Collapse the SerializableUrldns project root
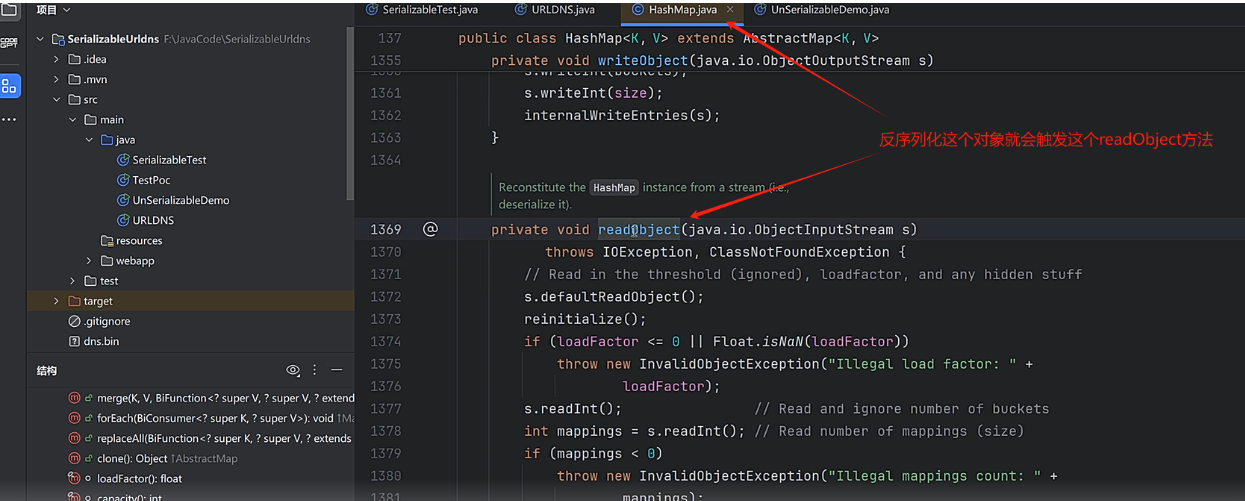The image size is (1245, 501). point(41,39)
